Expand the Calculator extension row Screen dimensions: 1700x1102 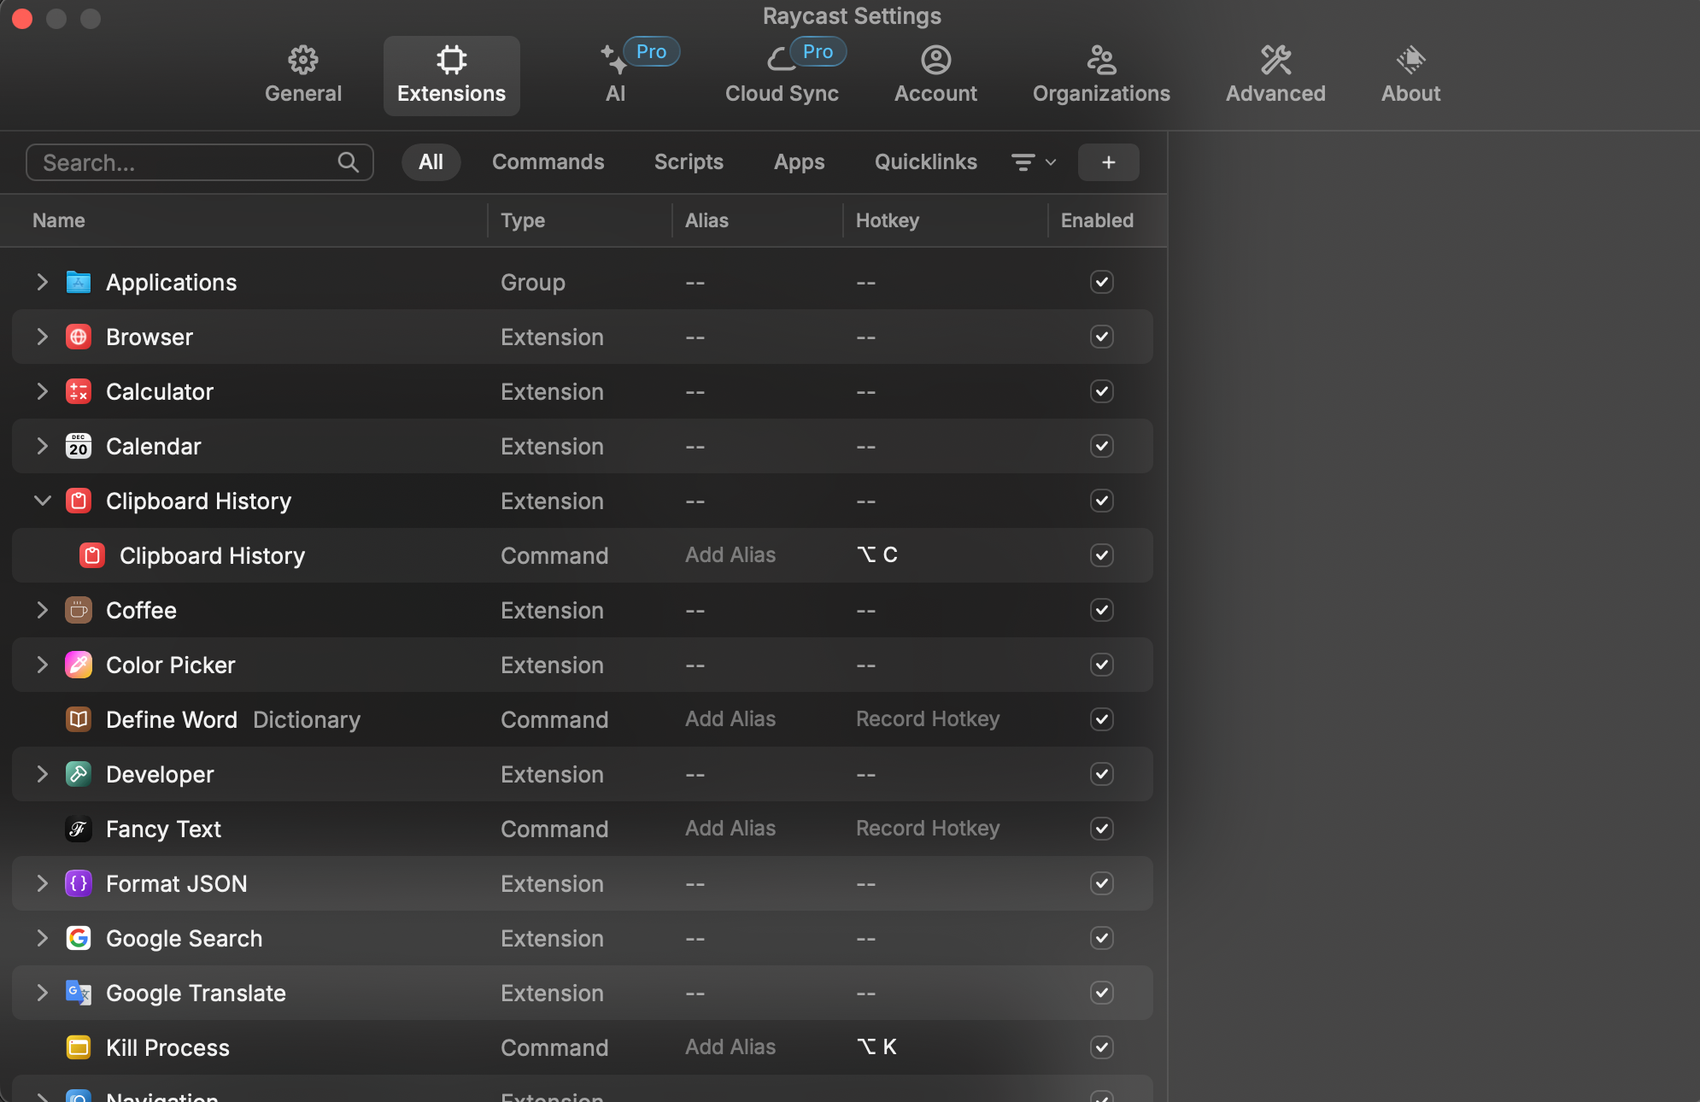coord(42,391)
